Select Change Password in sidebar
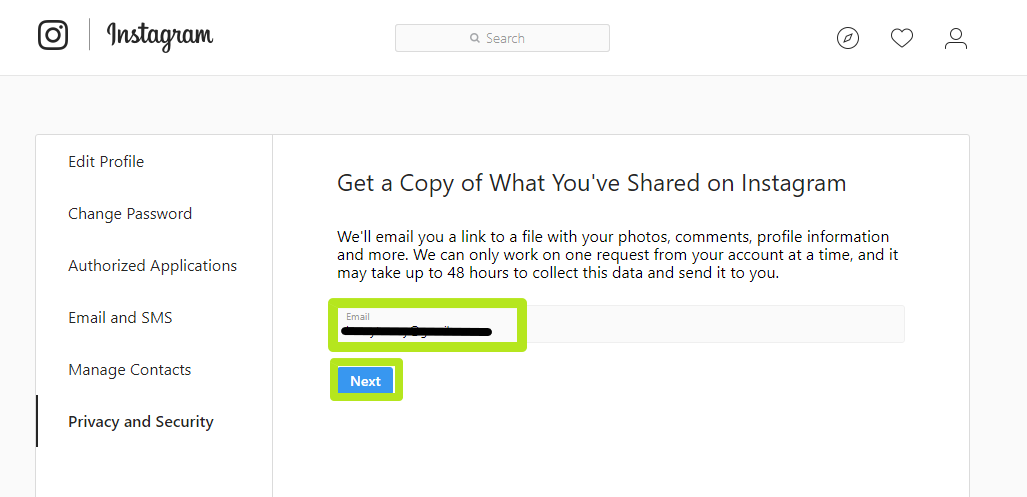Image resolution: width=1027 pixels, height=497 pixels. [130, 214]
